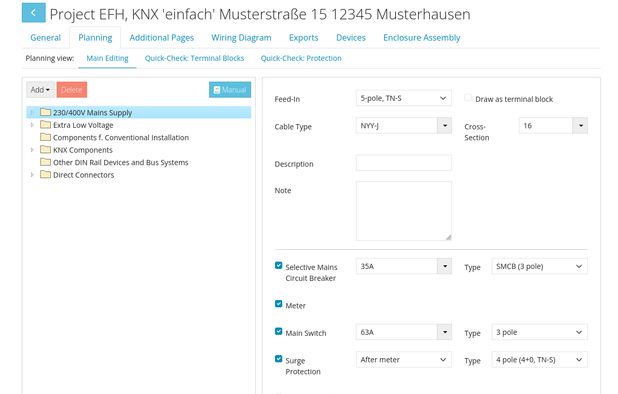Click into the Description field
This screenshot has height=394, width=618.
[x=404, y=163]
